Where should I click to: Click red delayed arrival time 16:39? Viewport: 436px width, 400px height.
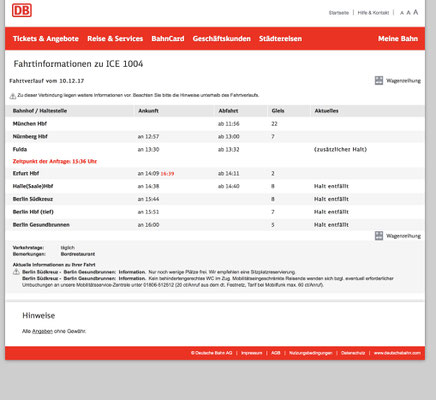point(167,174)
